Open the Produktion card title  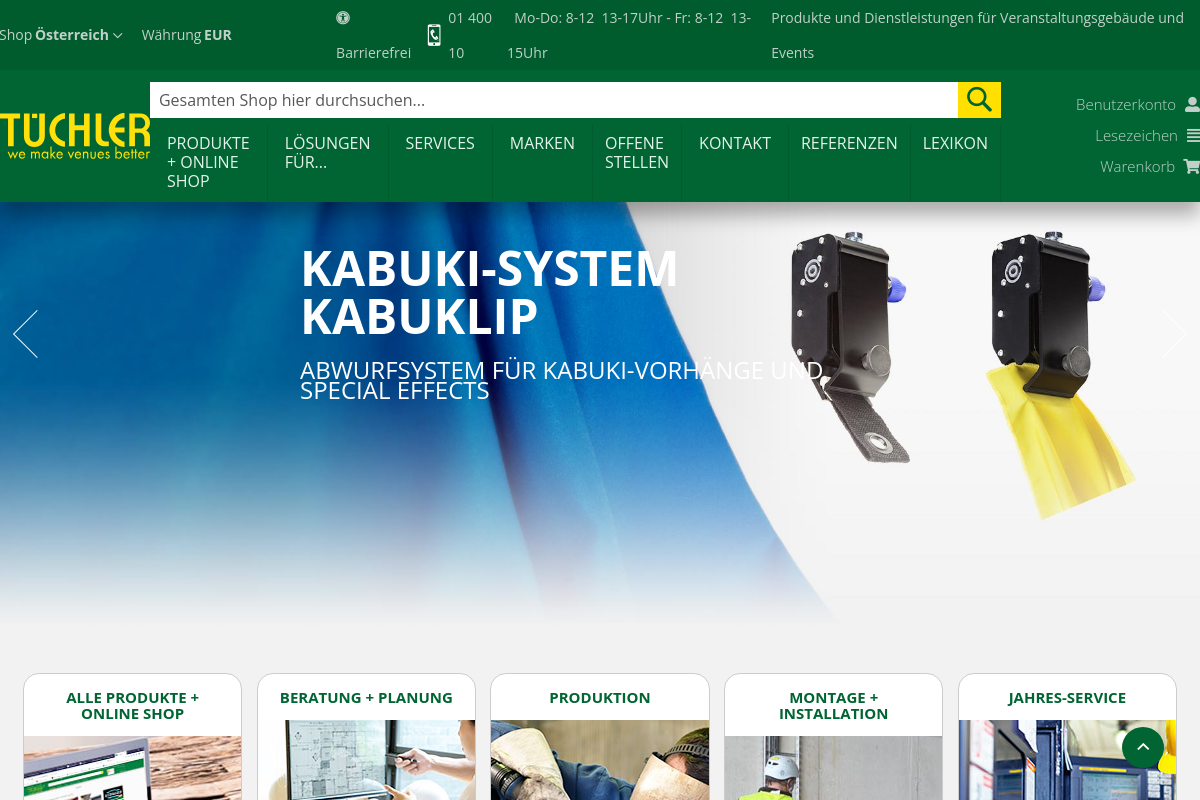point(600,698)
